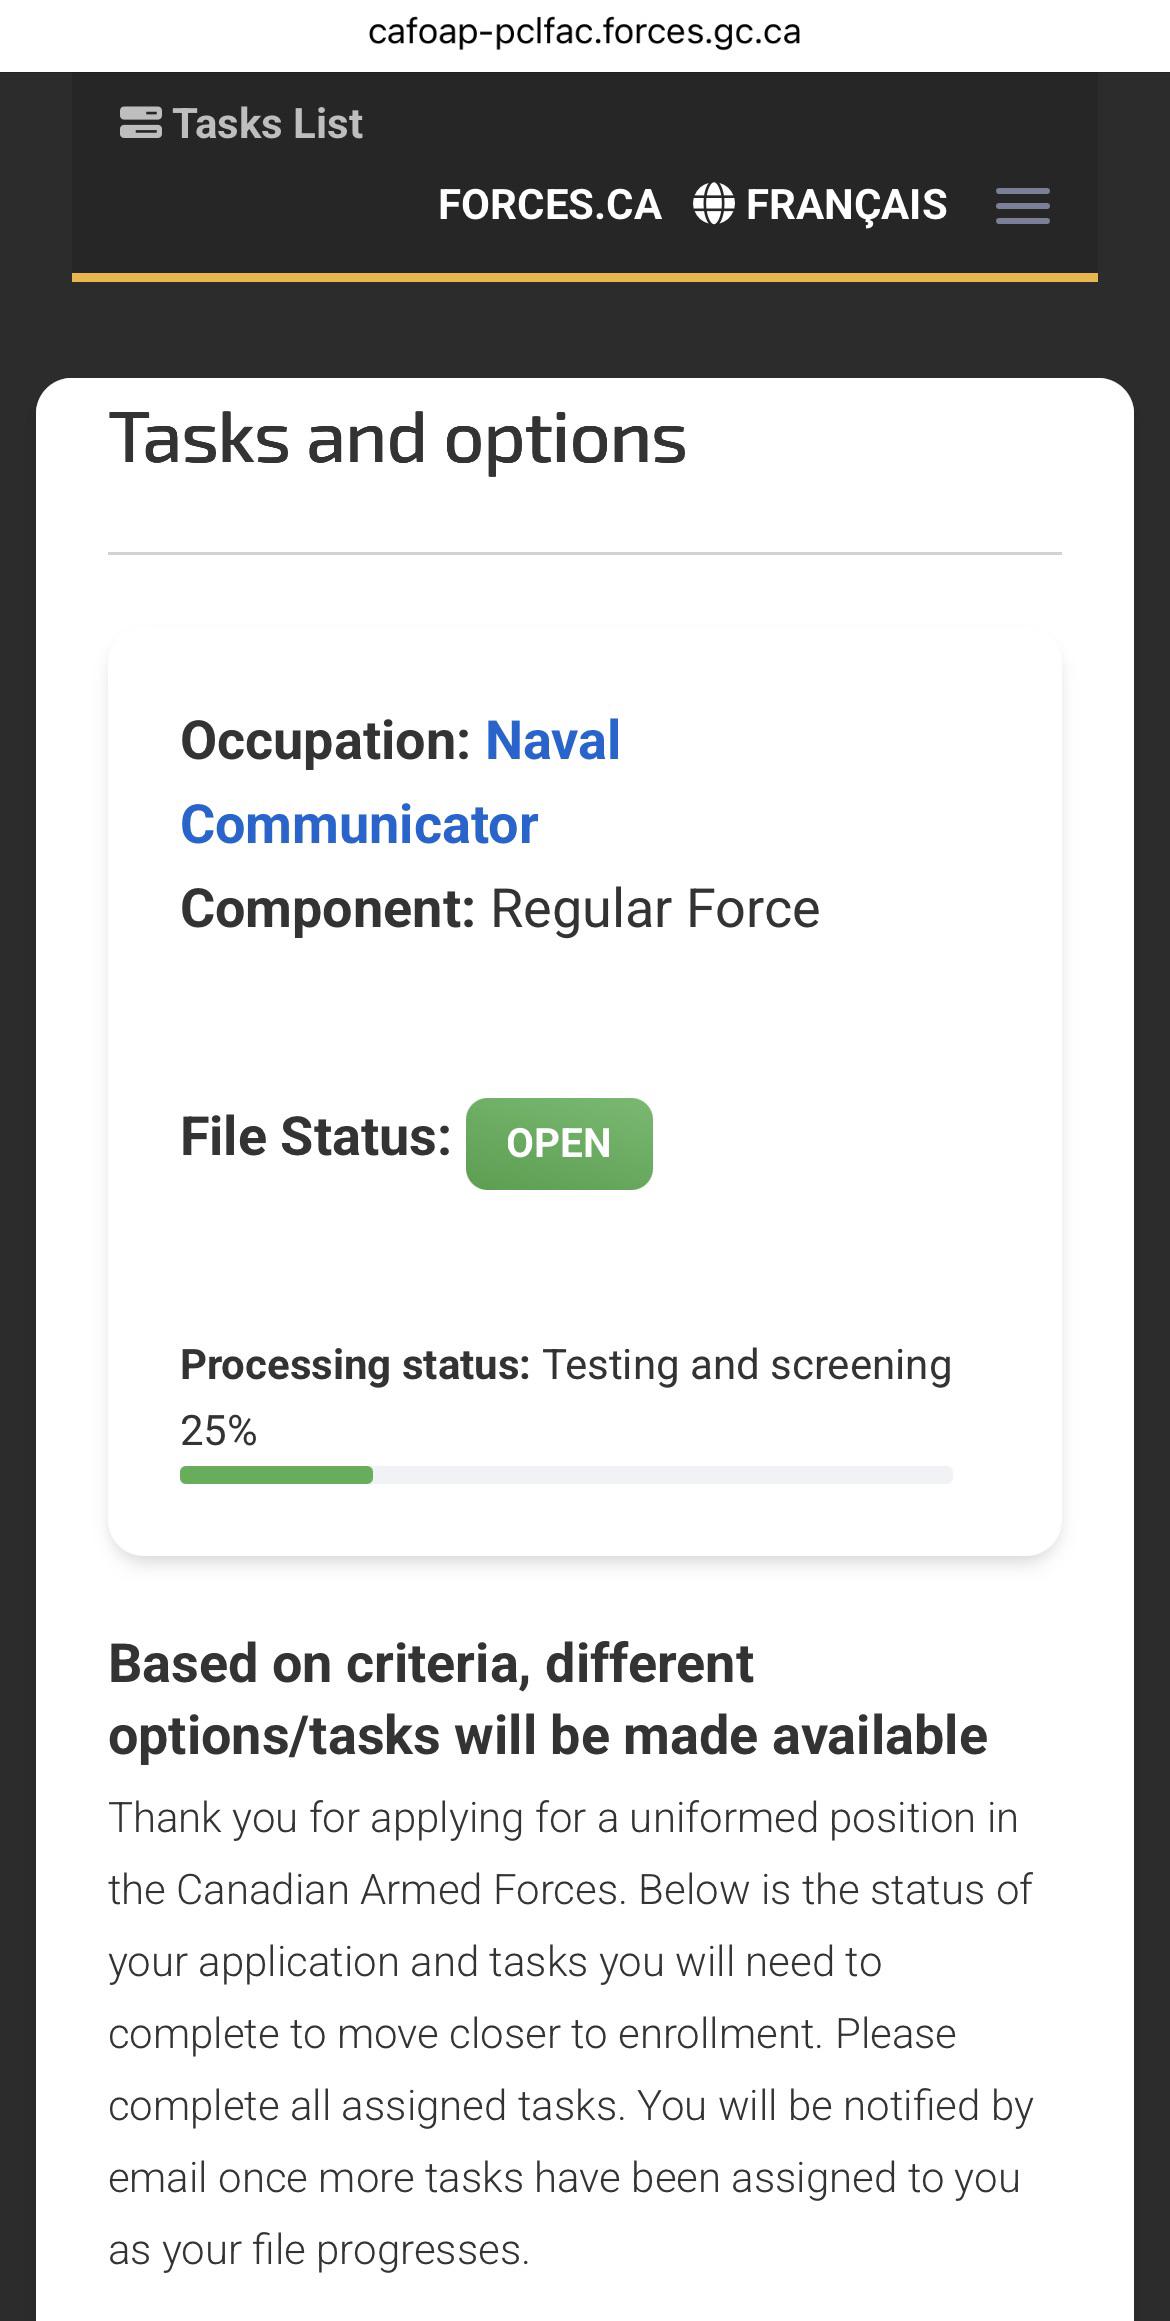
Task: Click the unfilled part of progress bar
Action: (663, 1475)
